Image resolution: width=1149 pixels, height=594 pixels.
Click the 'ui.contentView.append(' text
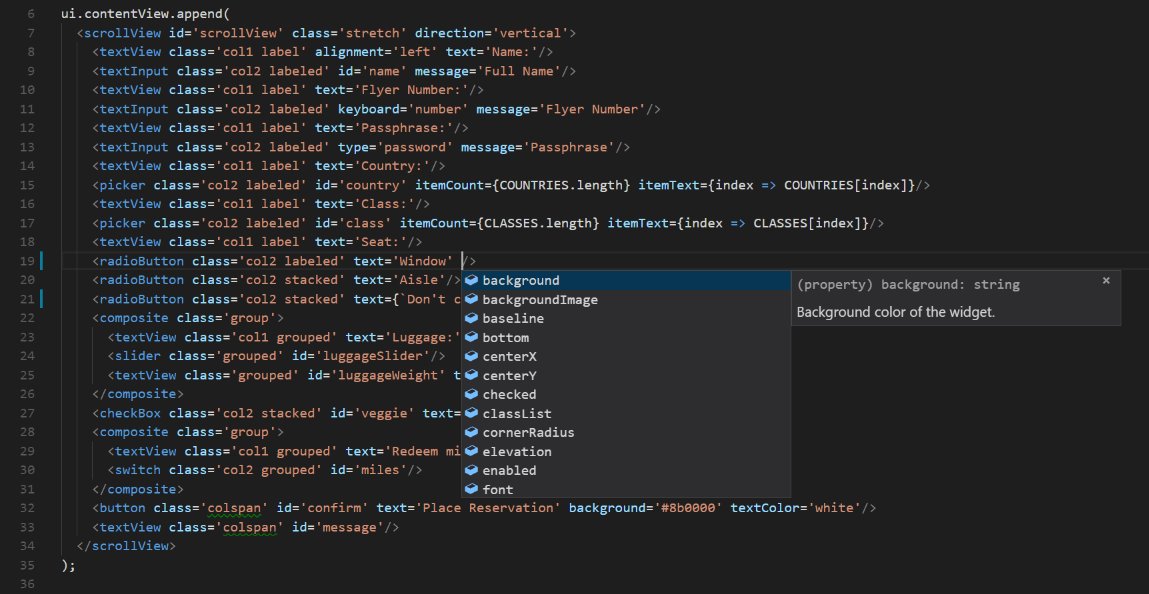[x=146, y=14]
